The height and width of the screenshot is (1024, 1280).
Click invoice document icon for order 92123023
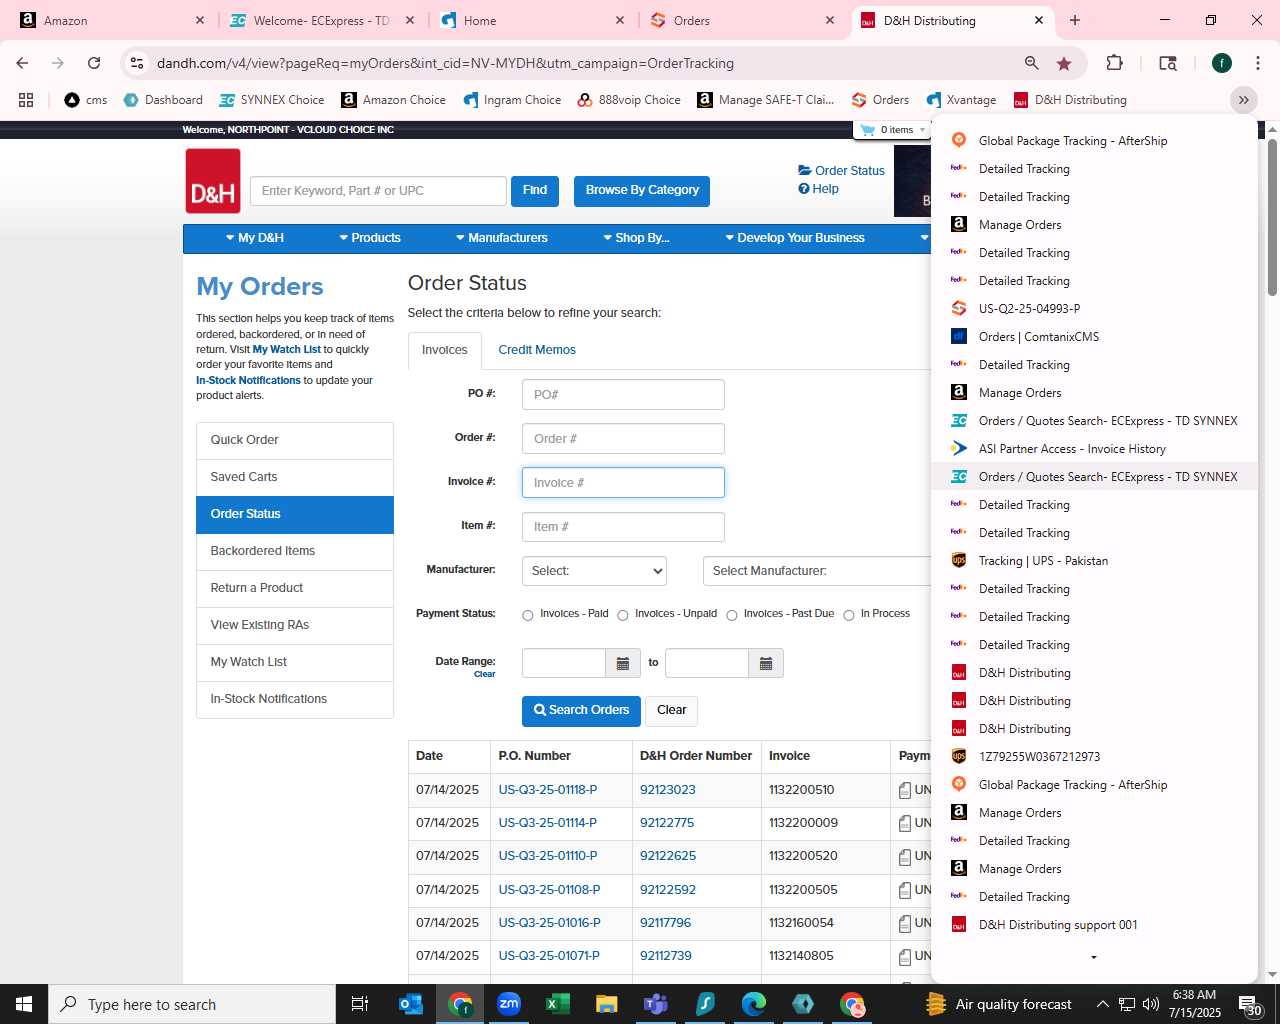tap(905, 790)
